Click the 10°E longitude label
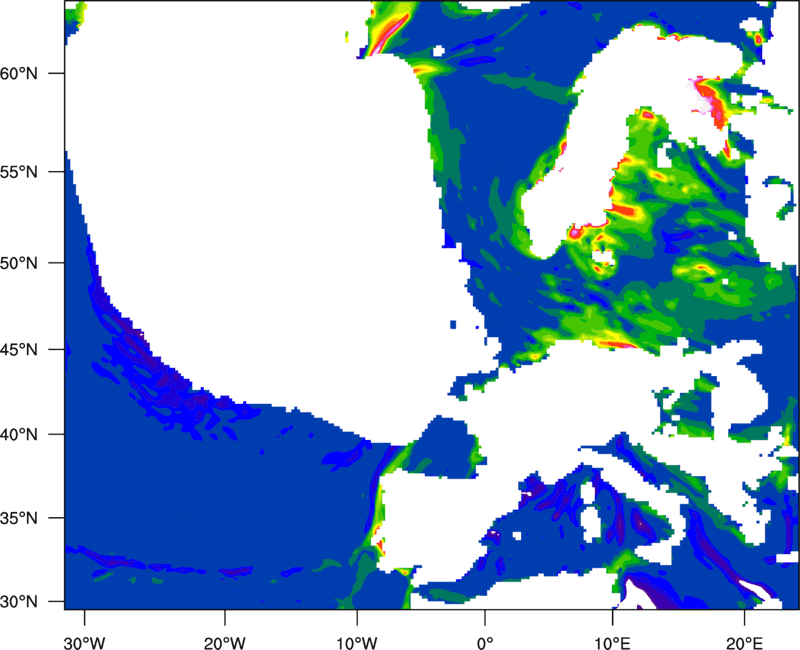Image resolution: width=800 pixels, height=650 pixels. (x=613, y=643)
